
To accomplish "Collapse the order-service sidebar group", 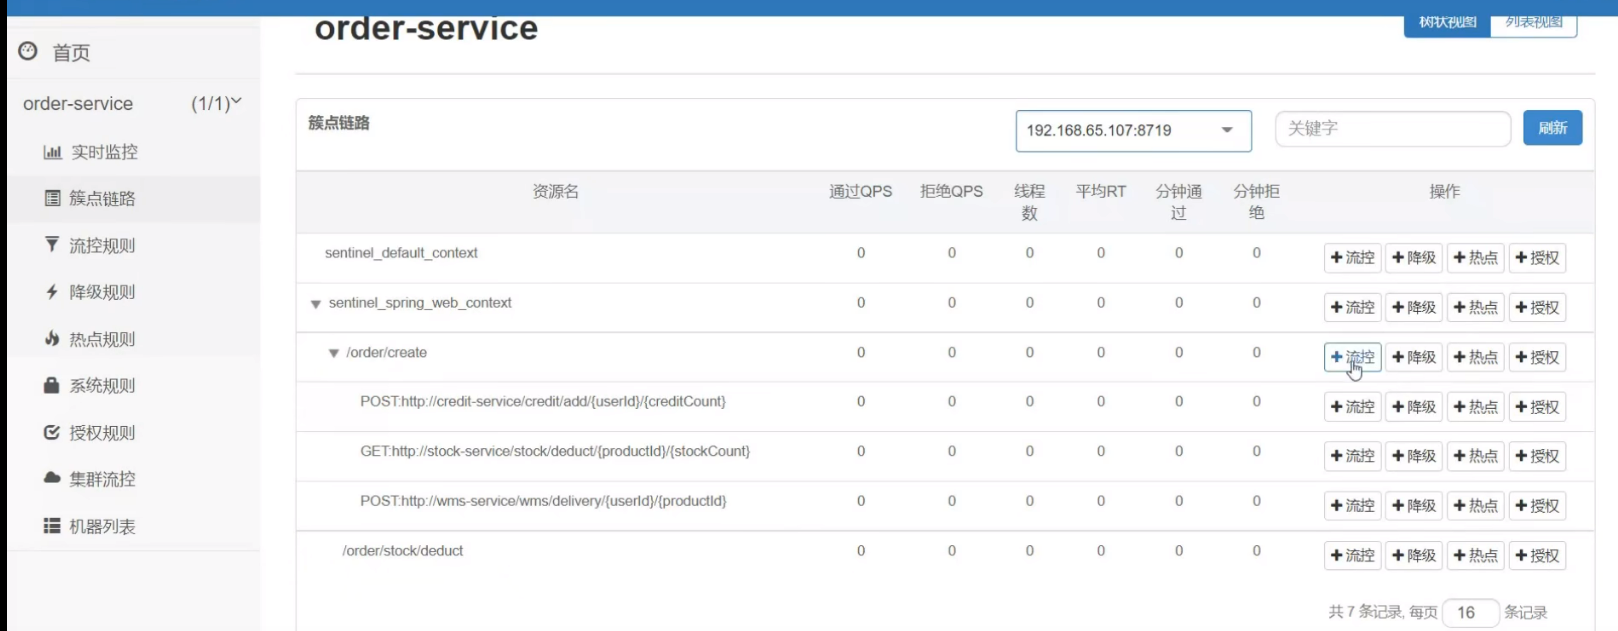I will click(x=134, y=103).
